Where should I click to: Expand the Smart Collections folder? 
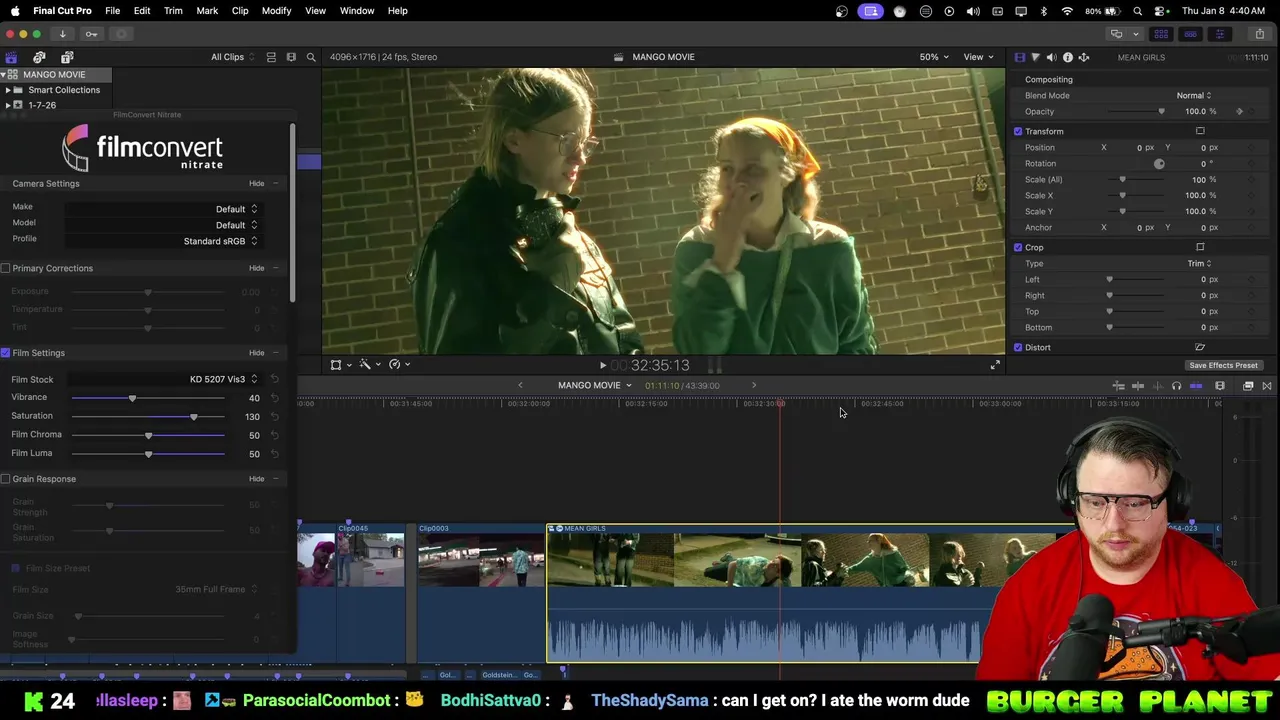[x=7, y=90]
